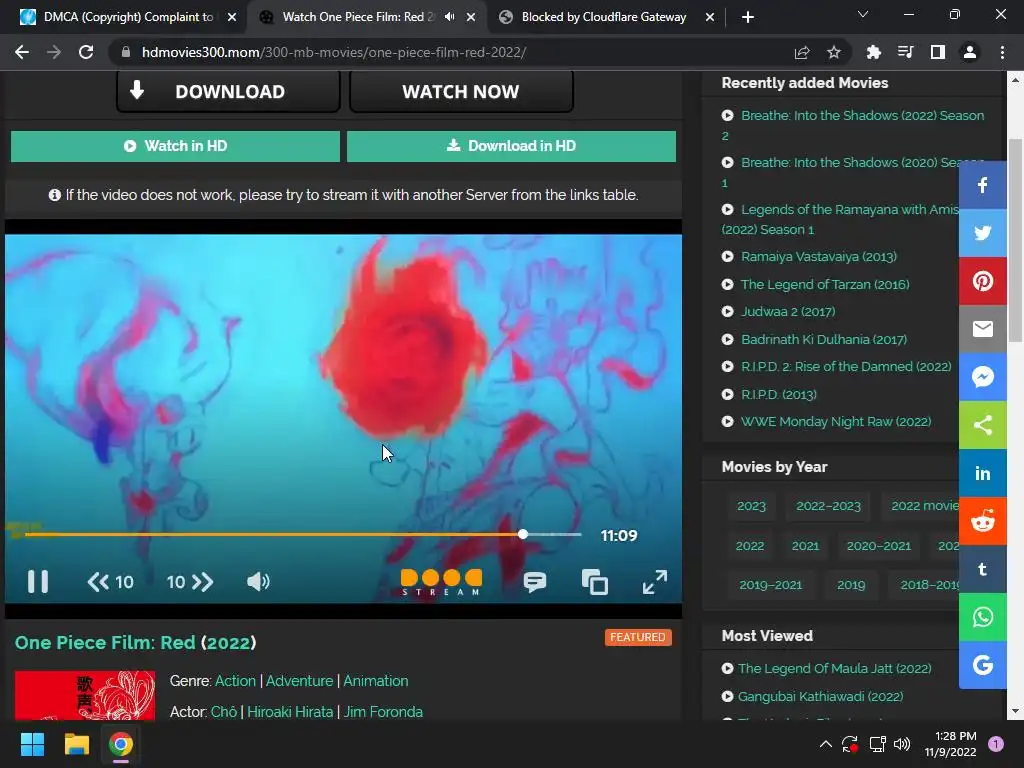This screenshot has height=768, width=1024.
Task: Open The Legend of Tarzan (2016) link
Action: (825, 284)
